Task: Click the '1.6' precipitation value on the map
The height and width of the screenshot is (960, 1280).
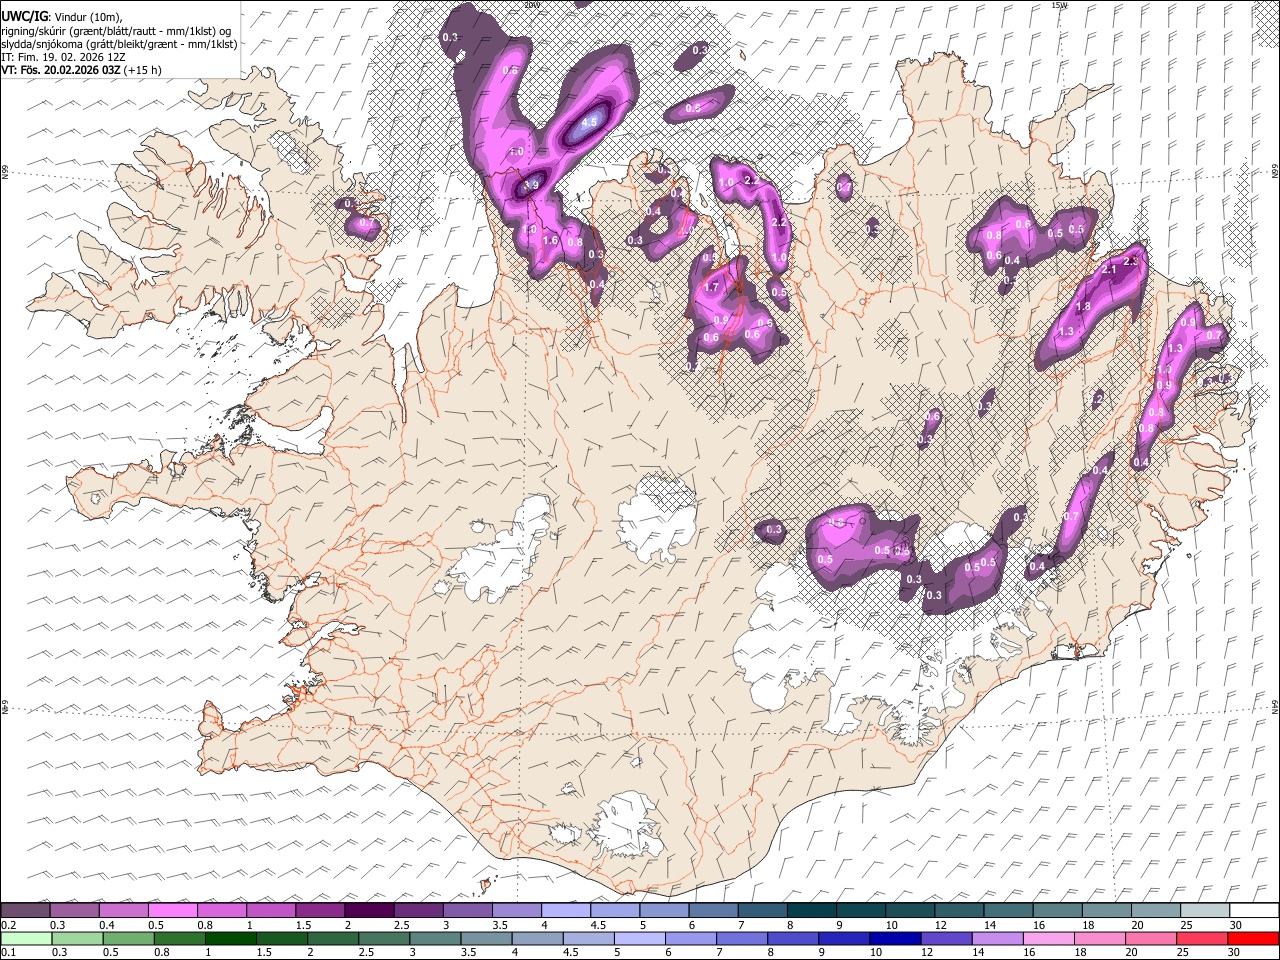Action: [550, 241]
